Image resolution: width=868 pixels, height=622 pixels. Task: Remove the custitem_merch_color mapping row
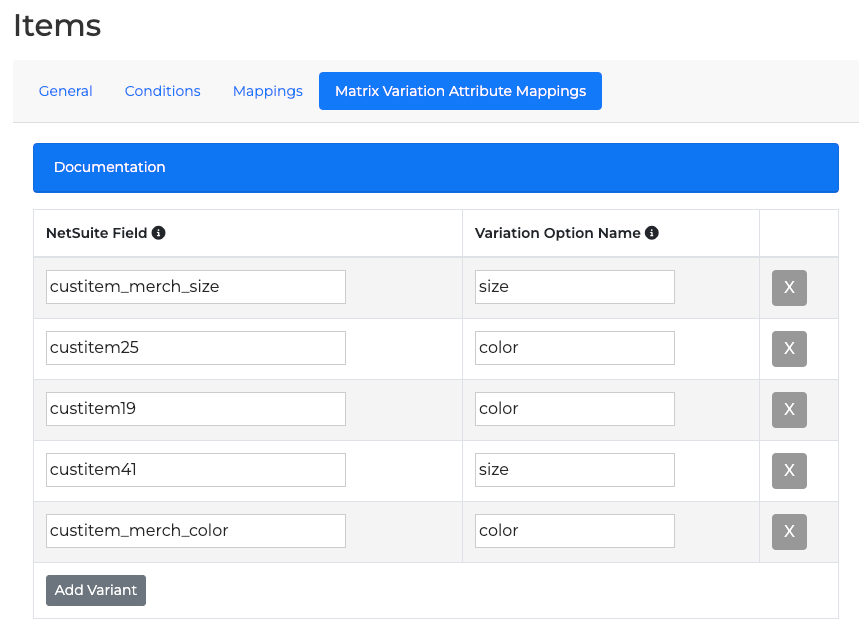[789, 532]
